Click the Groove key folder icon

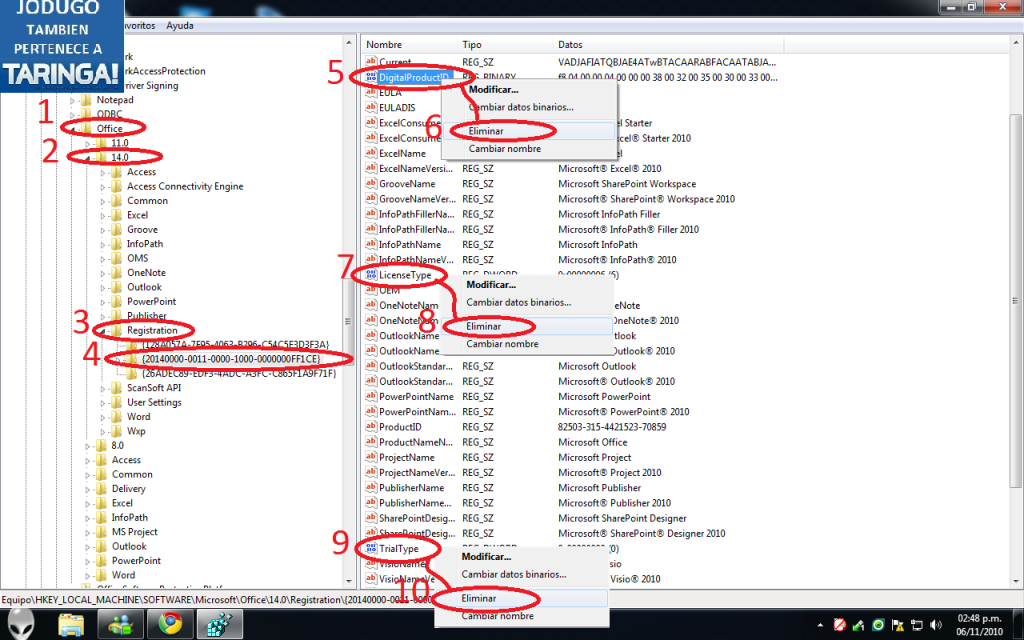(116, 229)
